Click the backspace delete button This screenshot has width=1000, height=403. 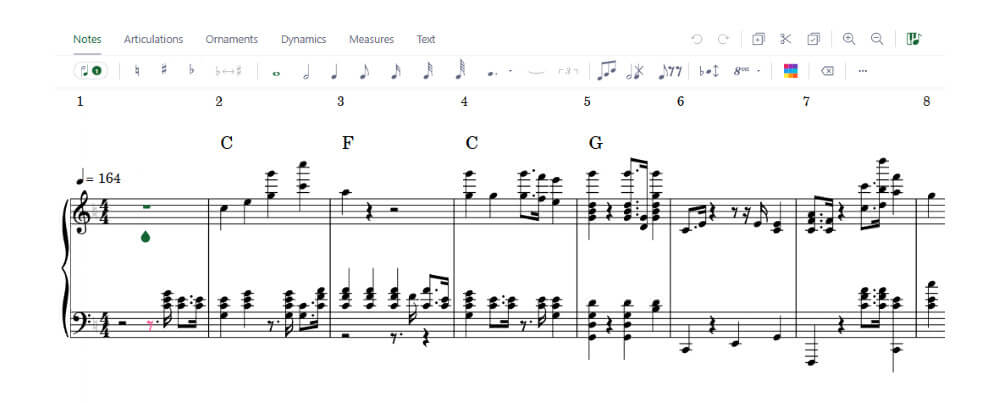pyautogui.click(x=827, y=71)
